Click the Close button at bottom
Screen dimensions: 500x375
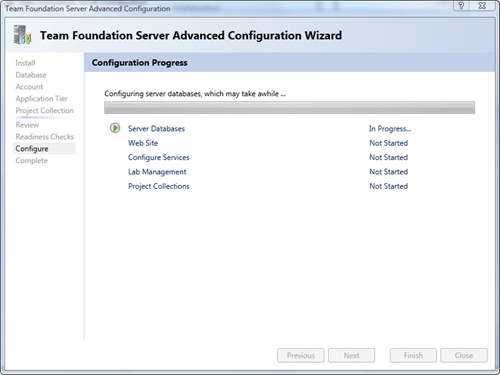pos(464,356)
